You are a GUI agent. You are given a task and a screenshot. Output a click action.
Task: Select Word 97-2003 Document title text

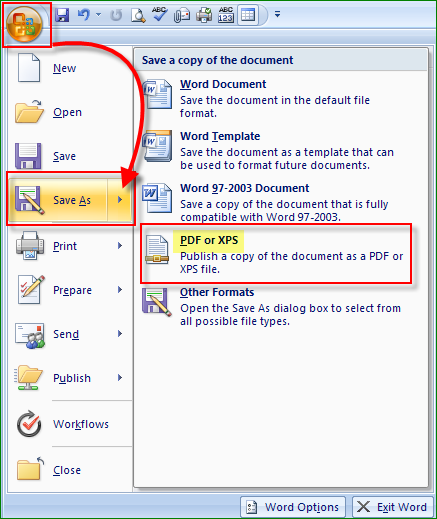(245, 188)
